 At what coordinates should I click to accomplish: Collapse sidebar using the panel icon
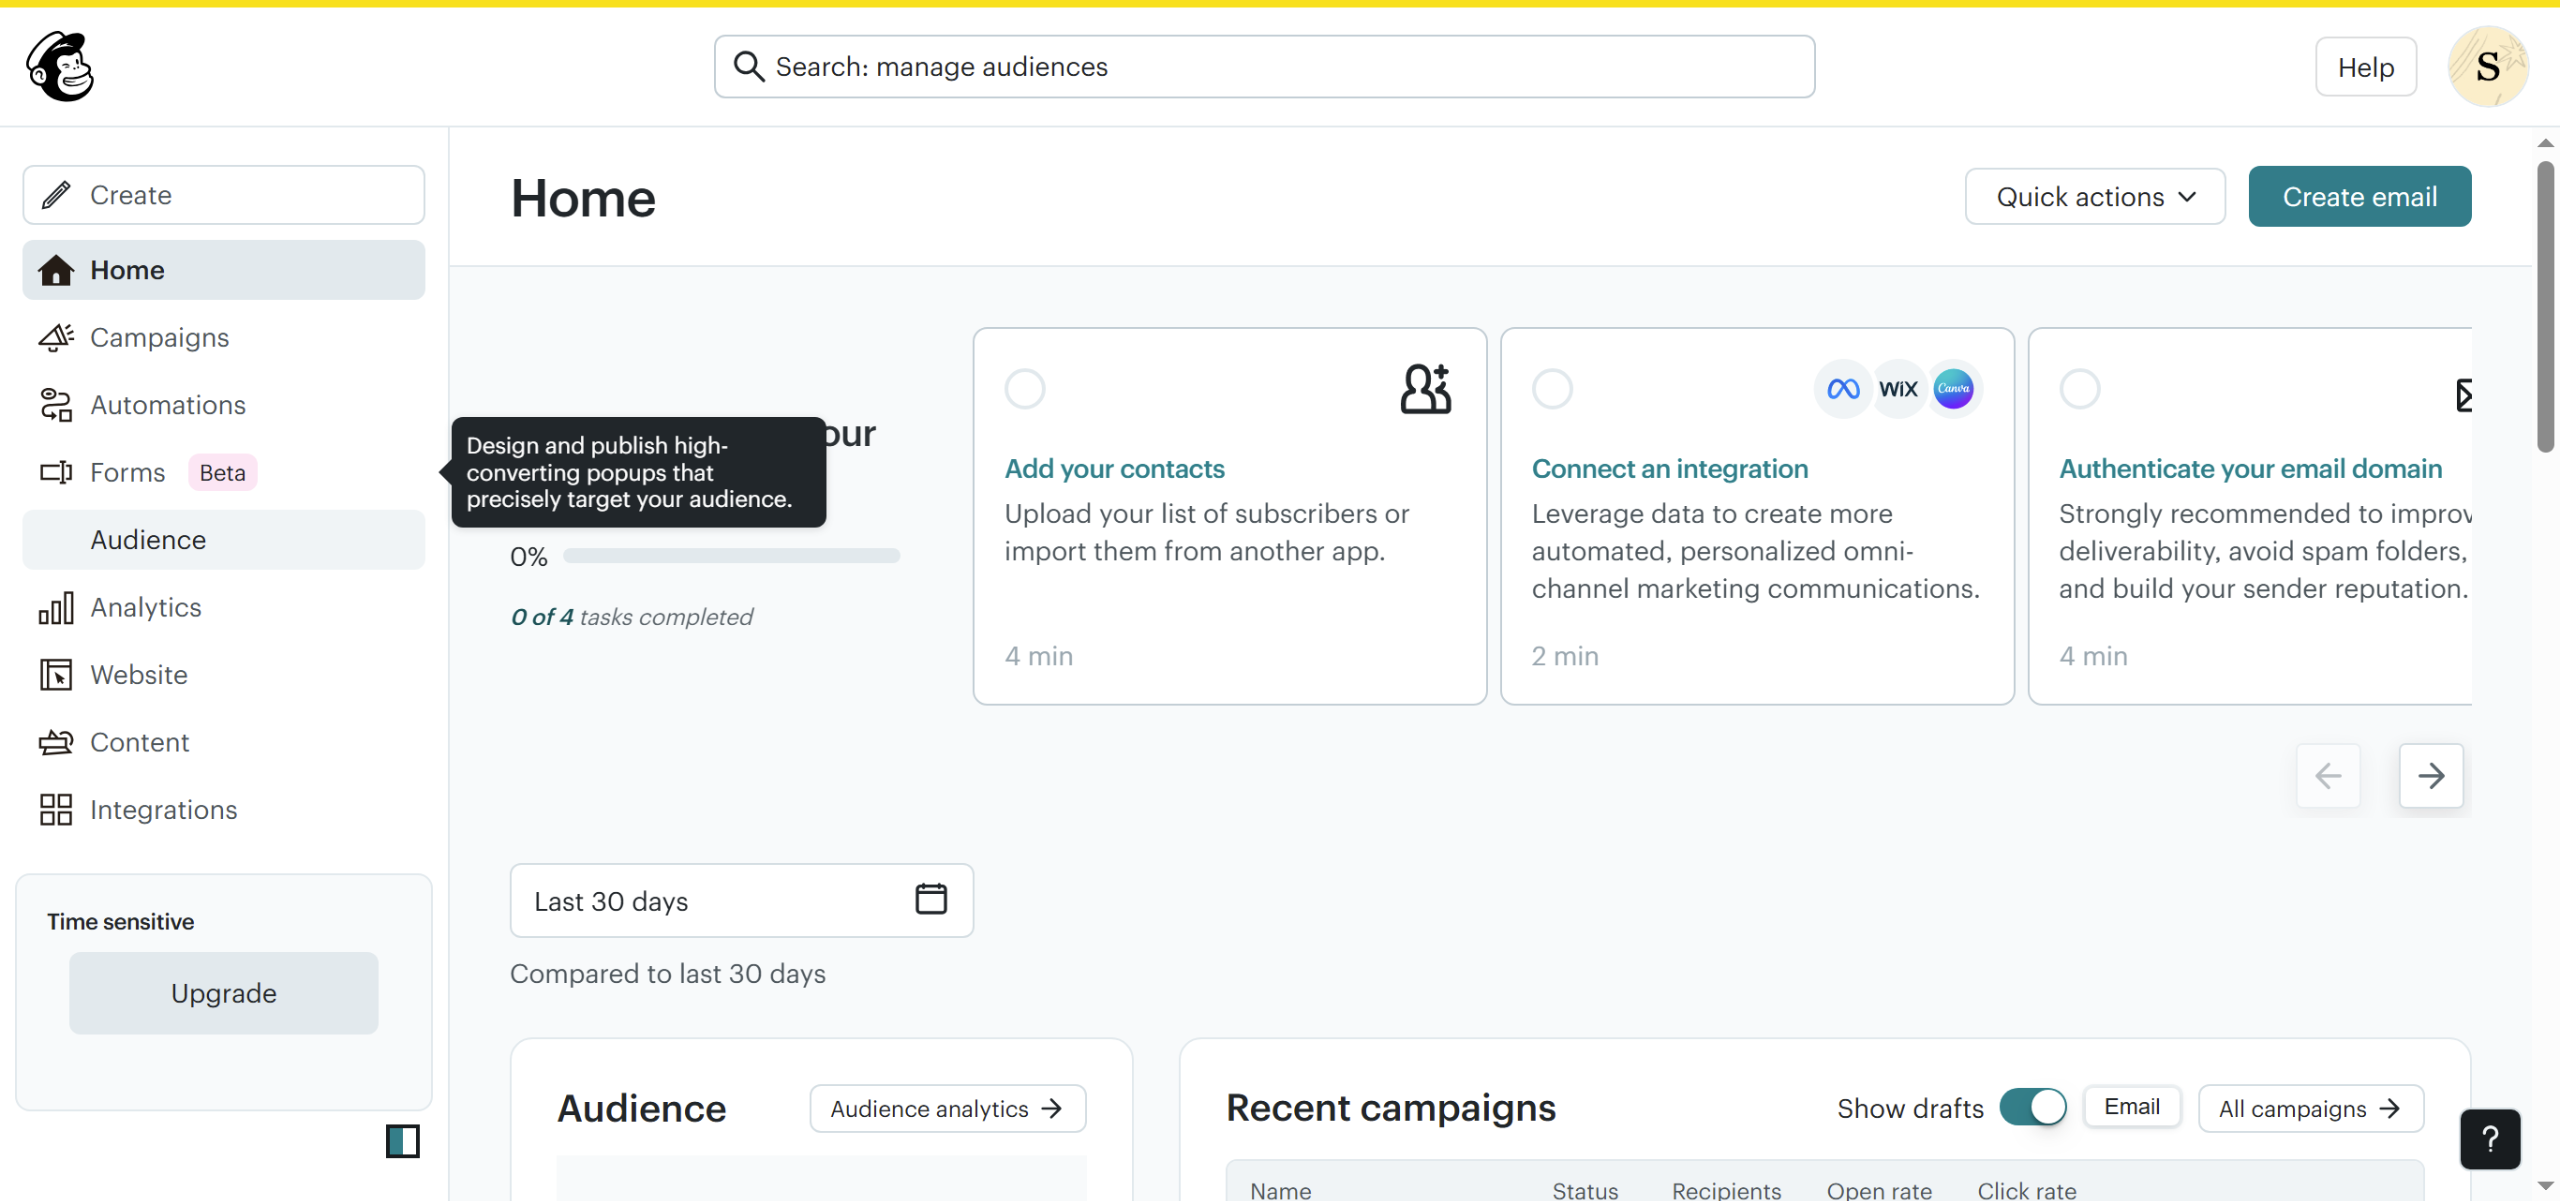pos(402,1141)
